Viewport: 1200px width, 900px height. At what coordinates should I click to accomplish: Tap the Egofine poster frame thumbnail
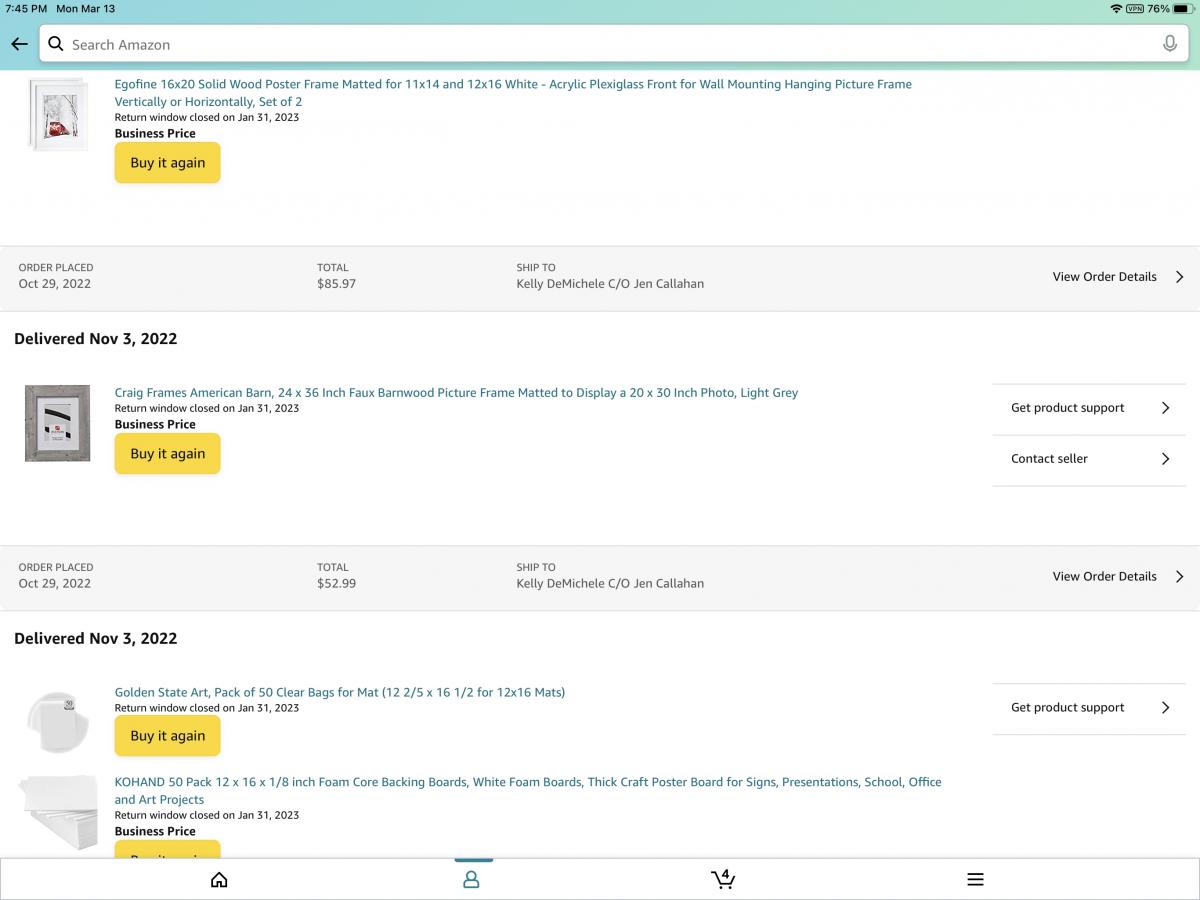tap(58, 115)
